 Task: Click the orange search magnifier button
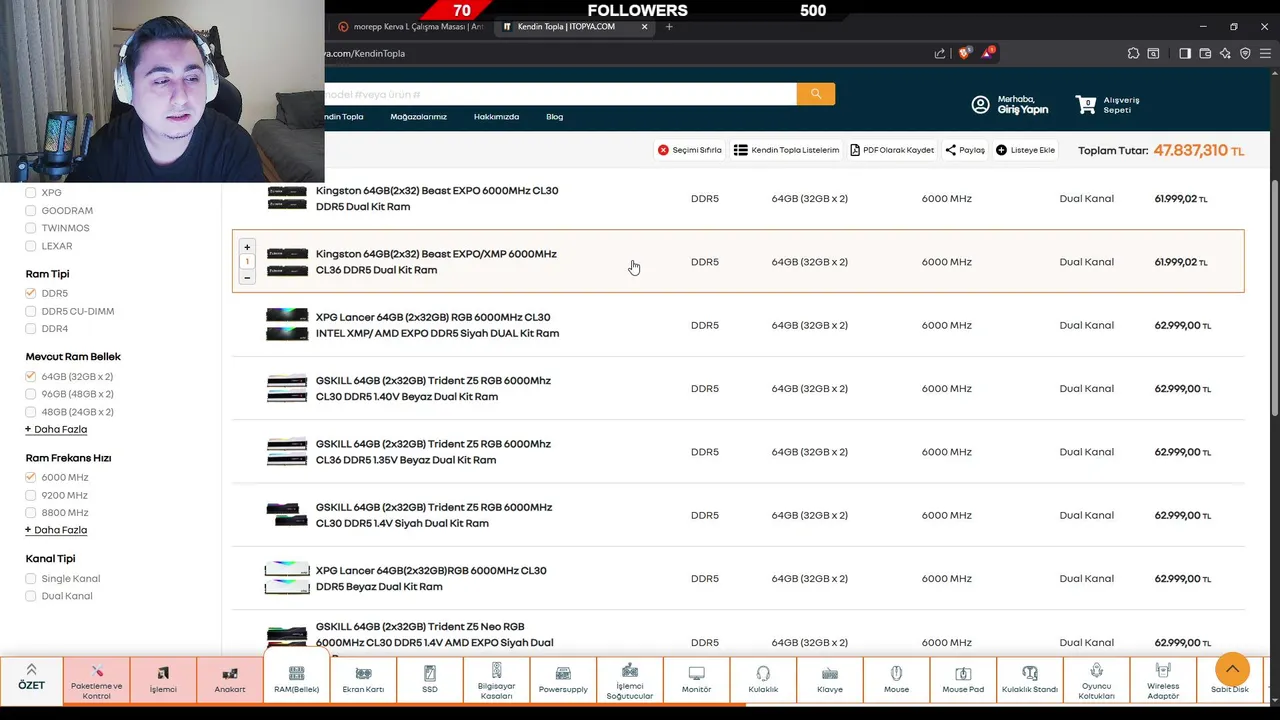(816, 93)
